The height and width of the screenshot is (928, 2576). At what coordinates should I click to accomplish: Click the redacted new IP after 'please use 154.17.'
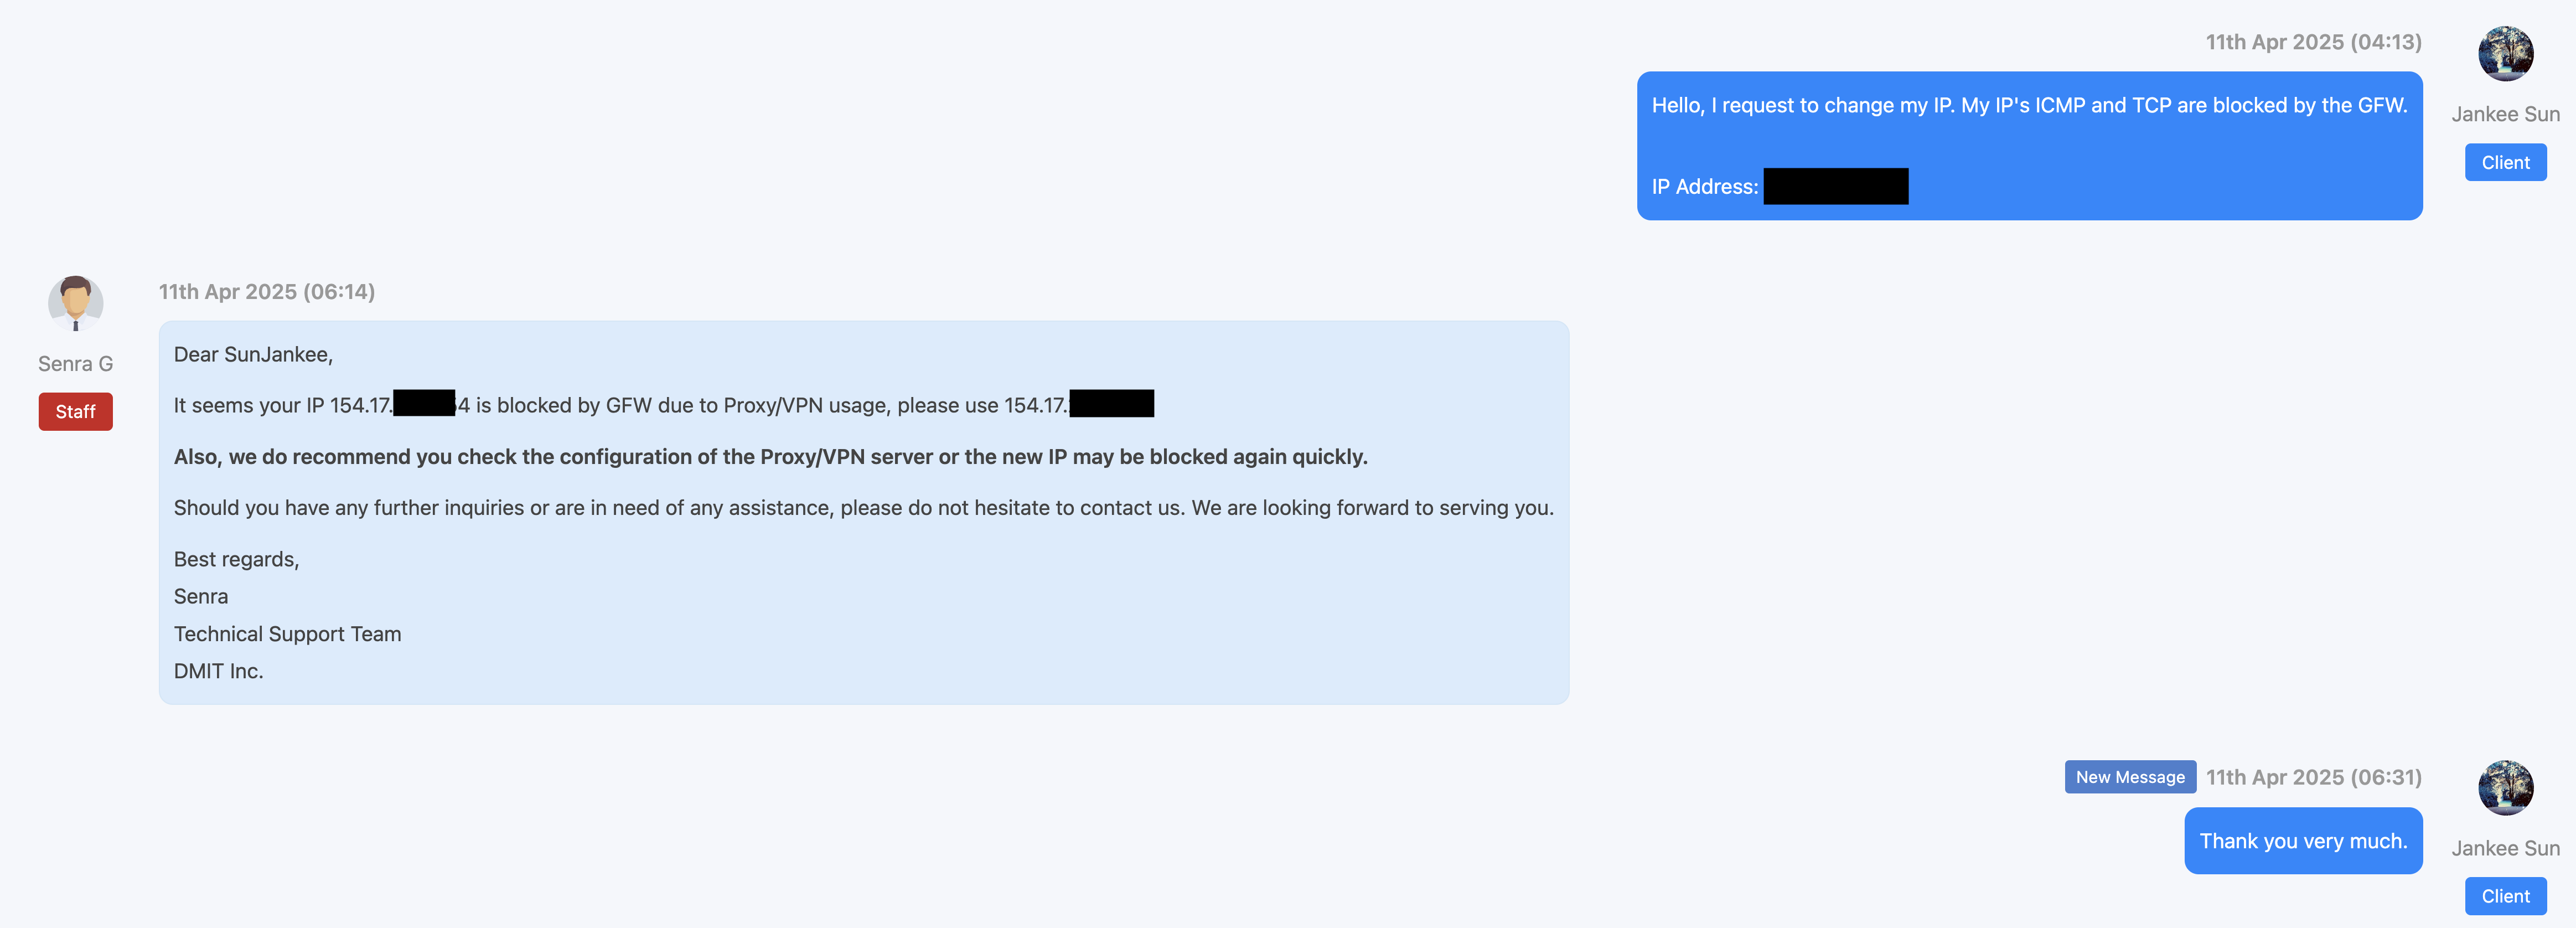[x=1111, y=404]
